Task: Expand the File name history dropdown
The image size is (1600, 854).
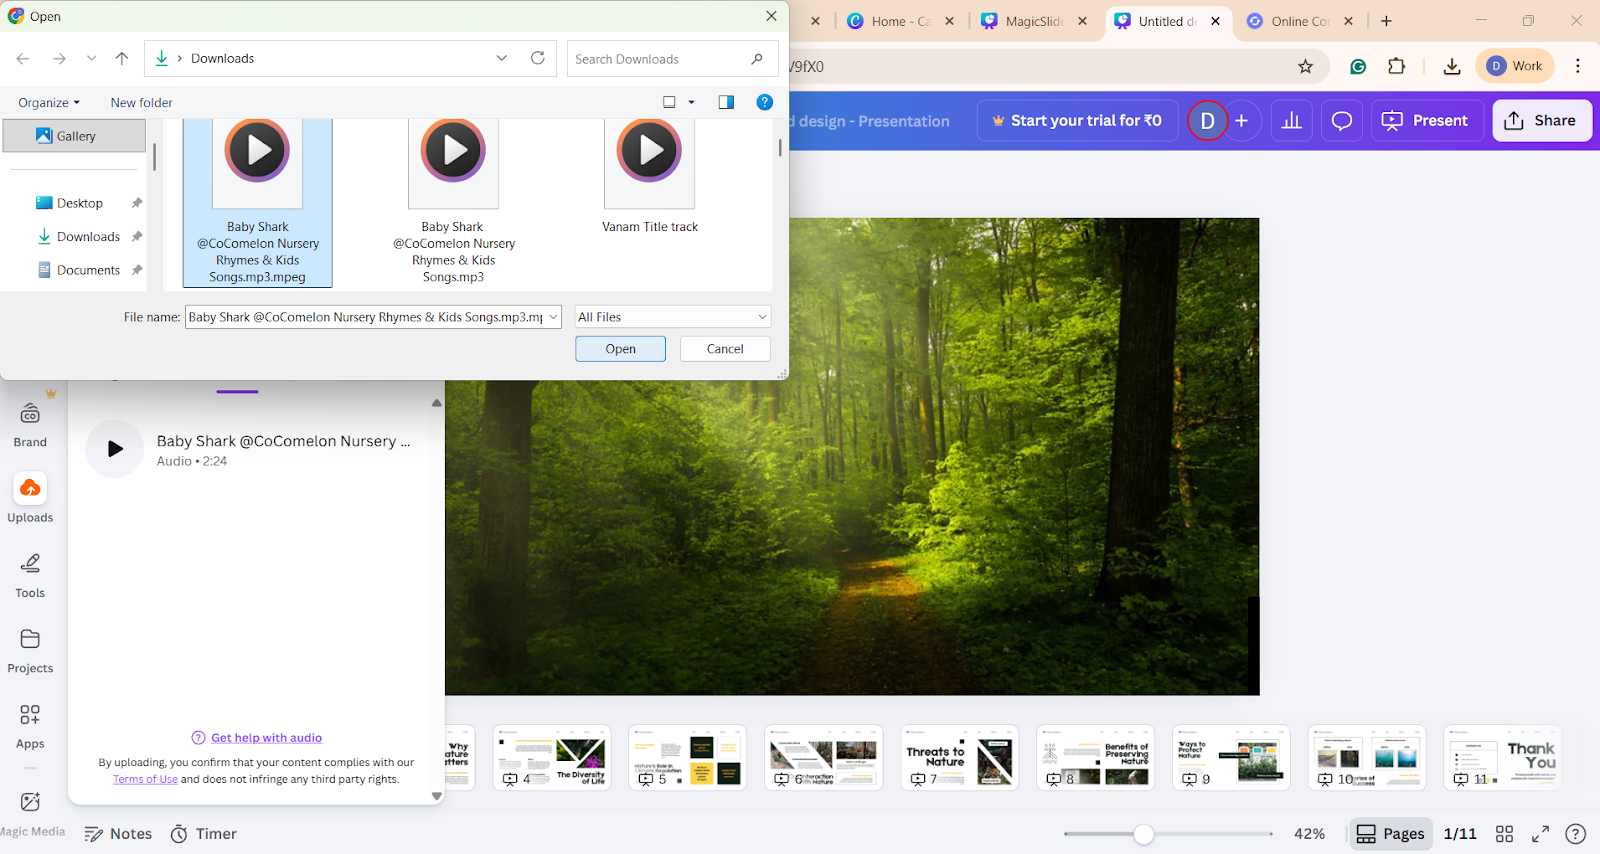Action: pyautogui.click(x=553, y=317)
